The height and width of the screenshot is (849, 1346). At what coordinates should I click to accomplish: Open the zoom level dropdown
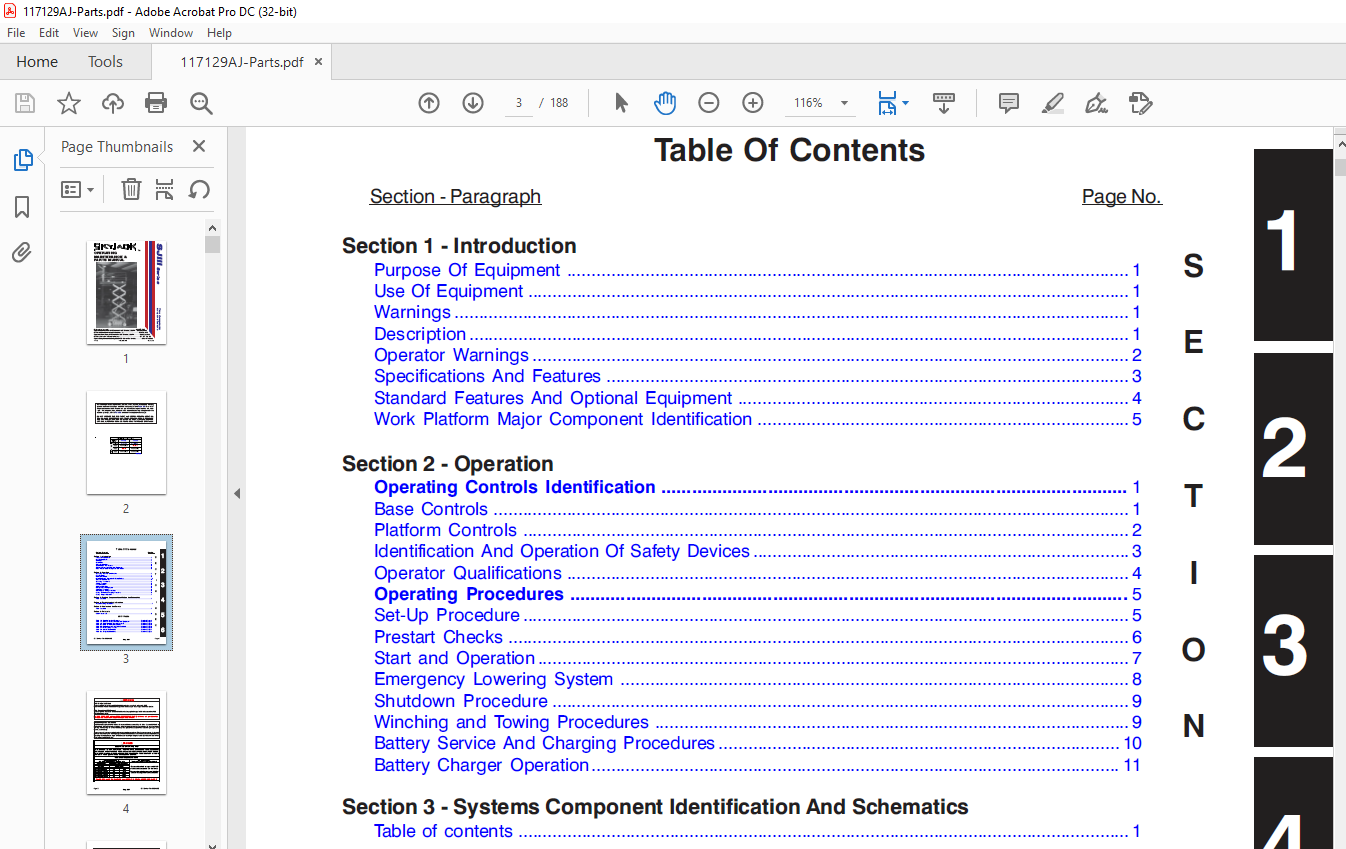(844, 103)
